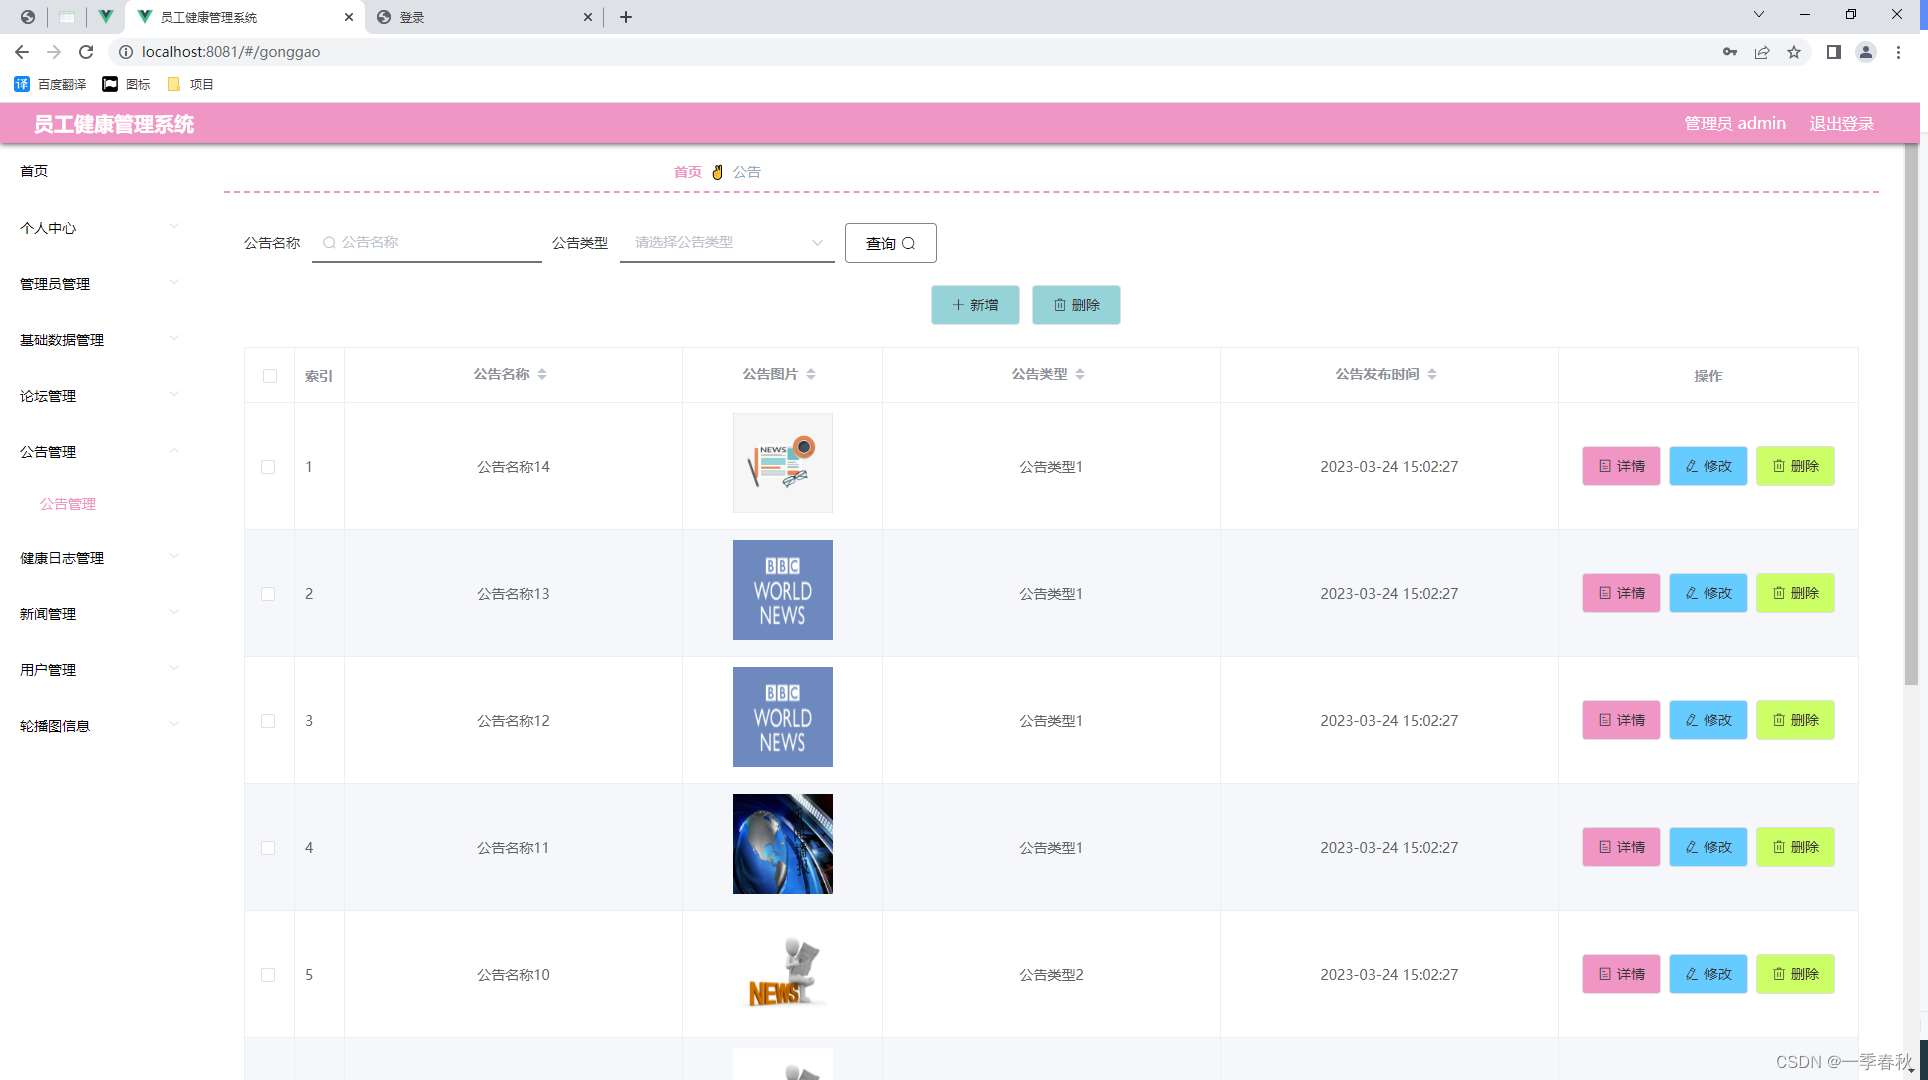This screenshot has height=1080, width=1928.
Task: Click the magnifier icon in the 公告名称 input
Action: pos(329,242)
